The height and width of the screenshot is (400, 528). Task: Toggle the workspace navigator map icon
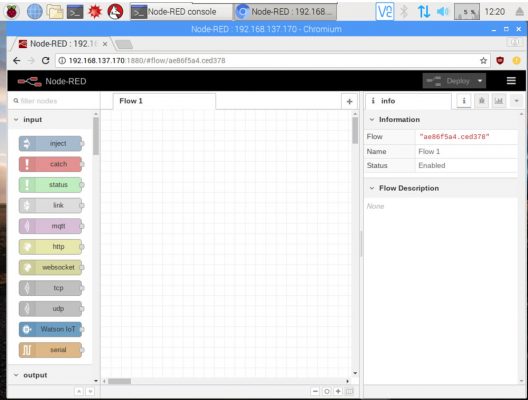(x=350, y=391)
